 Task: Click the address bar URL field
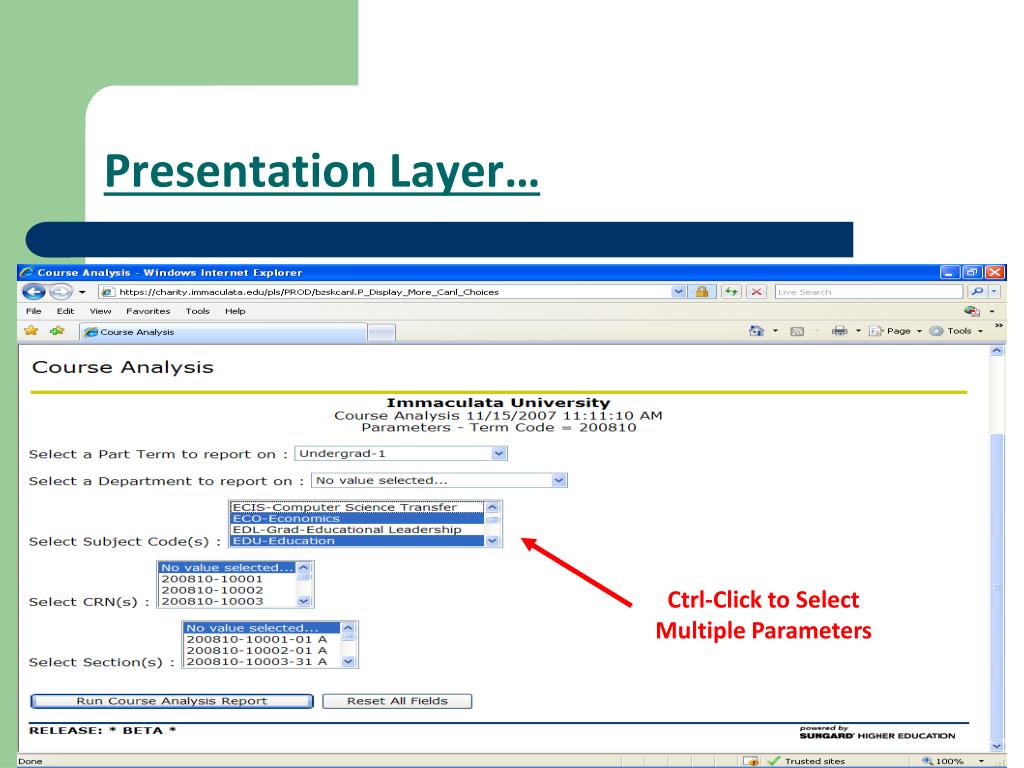(385, 292)
